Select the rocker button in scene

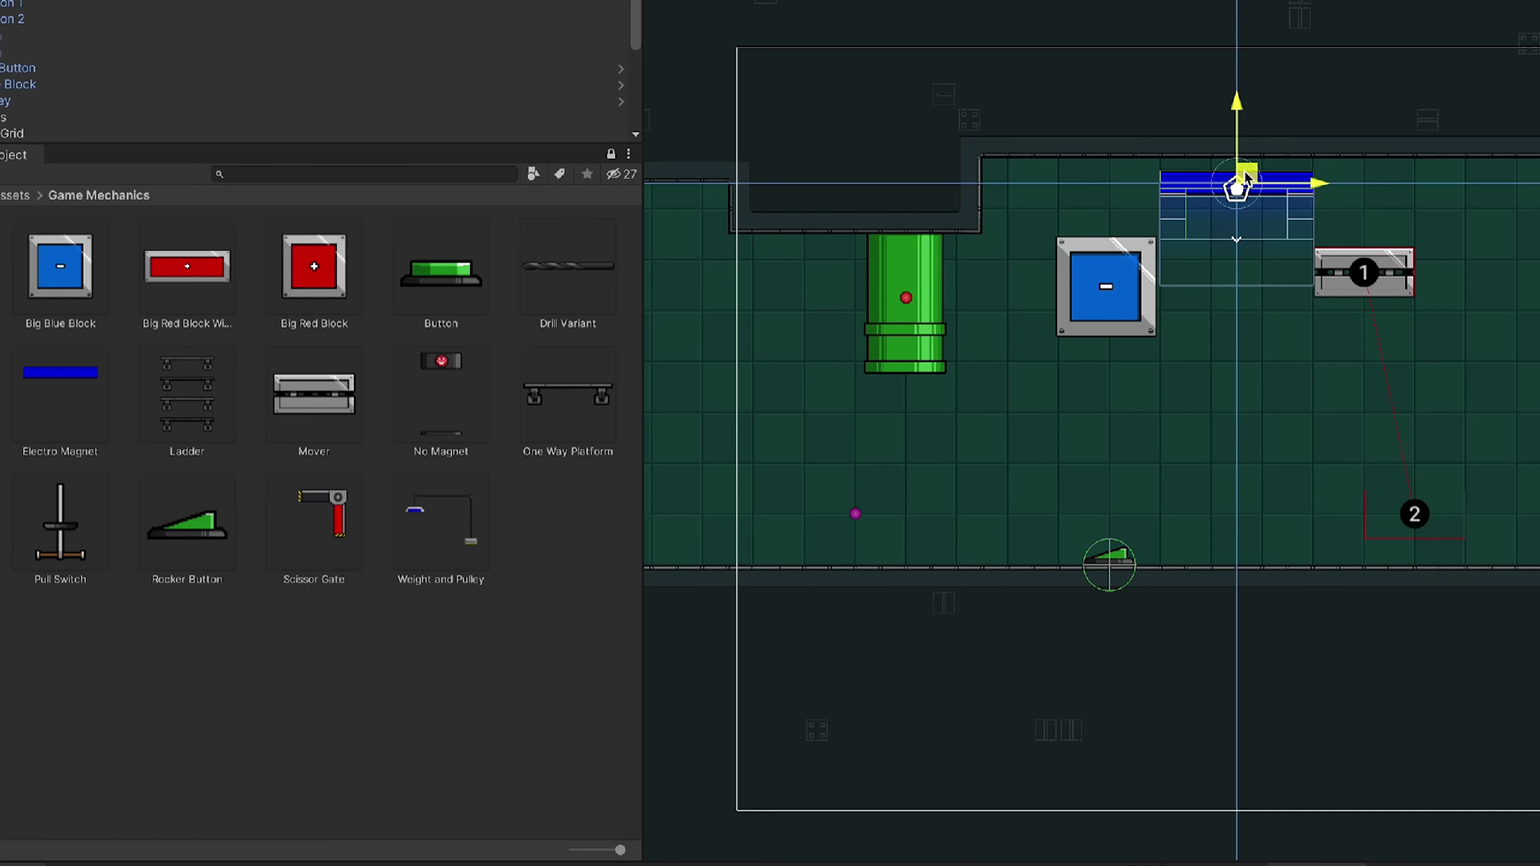(x=1109, y=555)
